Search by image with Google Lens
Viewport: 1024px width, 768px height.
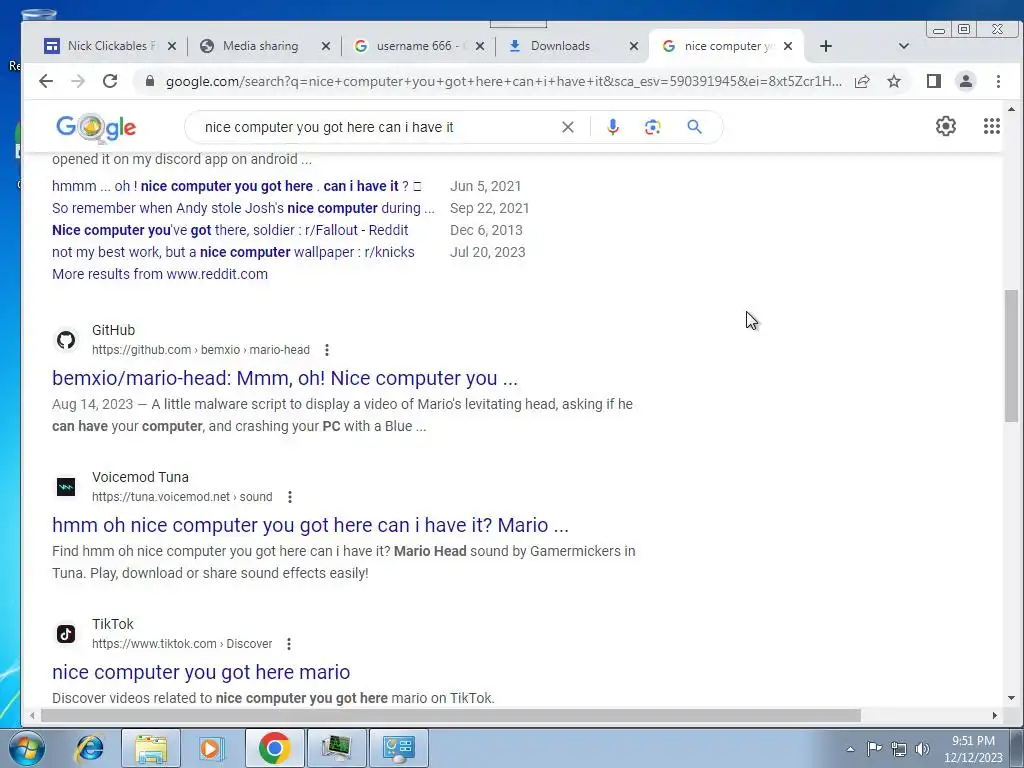click(x=652, y=127)
